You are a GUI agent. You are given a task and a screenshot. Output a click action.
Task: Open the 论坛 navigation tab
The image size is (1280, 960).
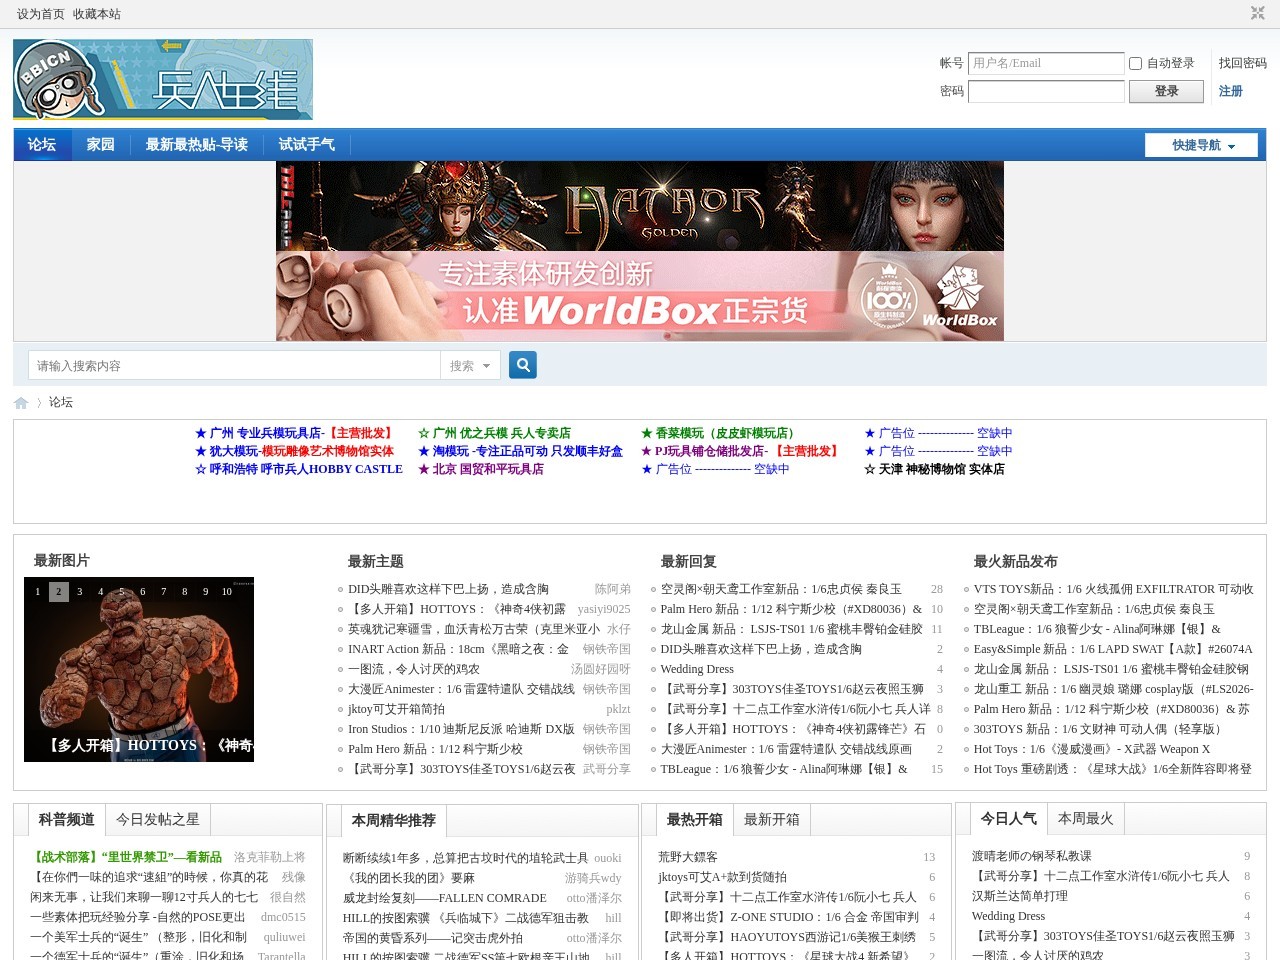point(42,144)
